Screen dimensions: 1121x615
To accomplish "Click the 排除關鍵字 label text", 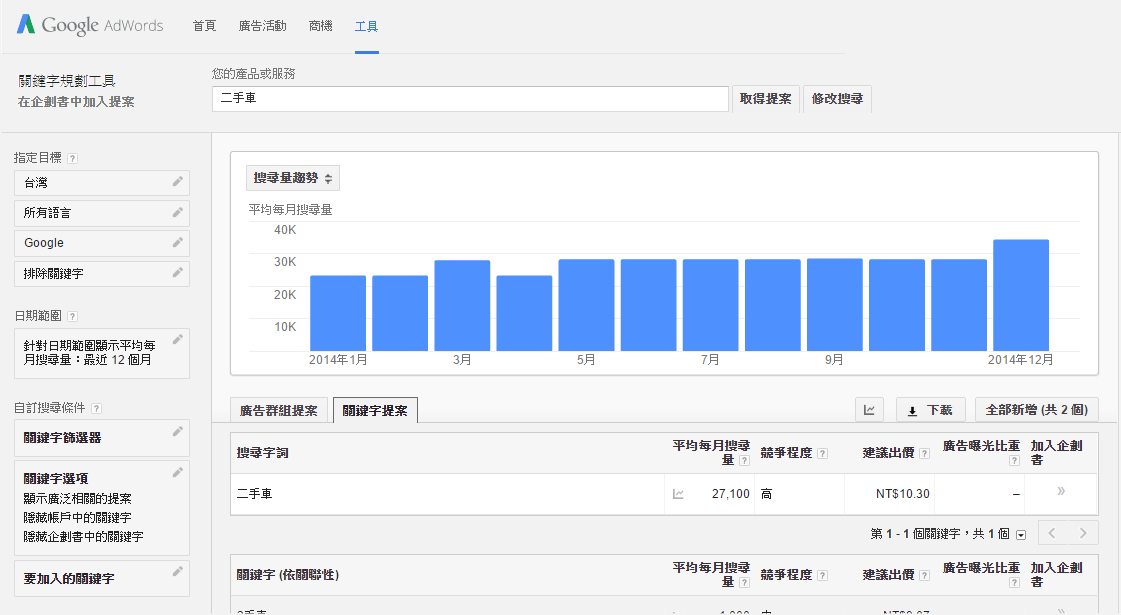I will pos(54,274).
